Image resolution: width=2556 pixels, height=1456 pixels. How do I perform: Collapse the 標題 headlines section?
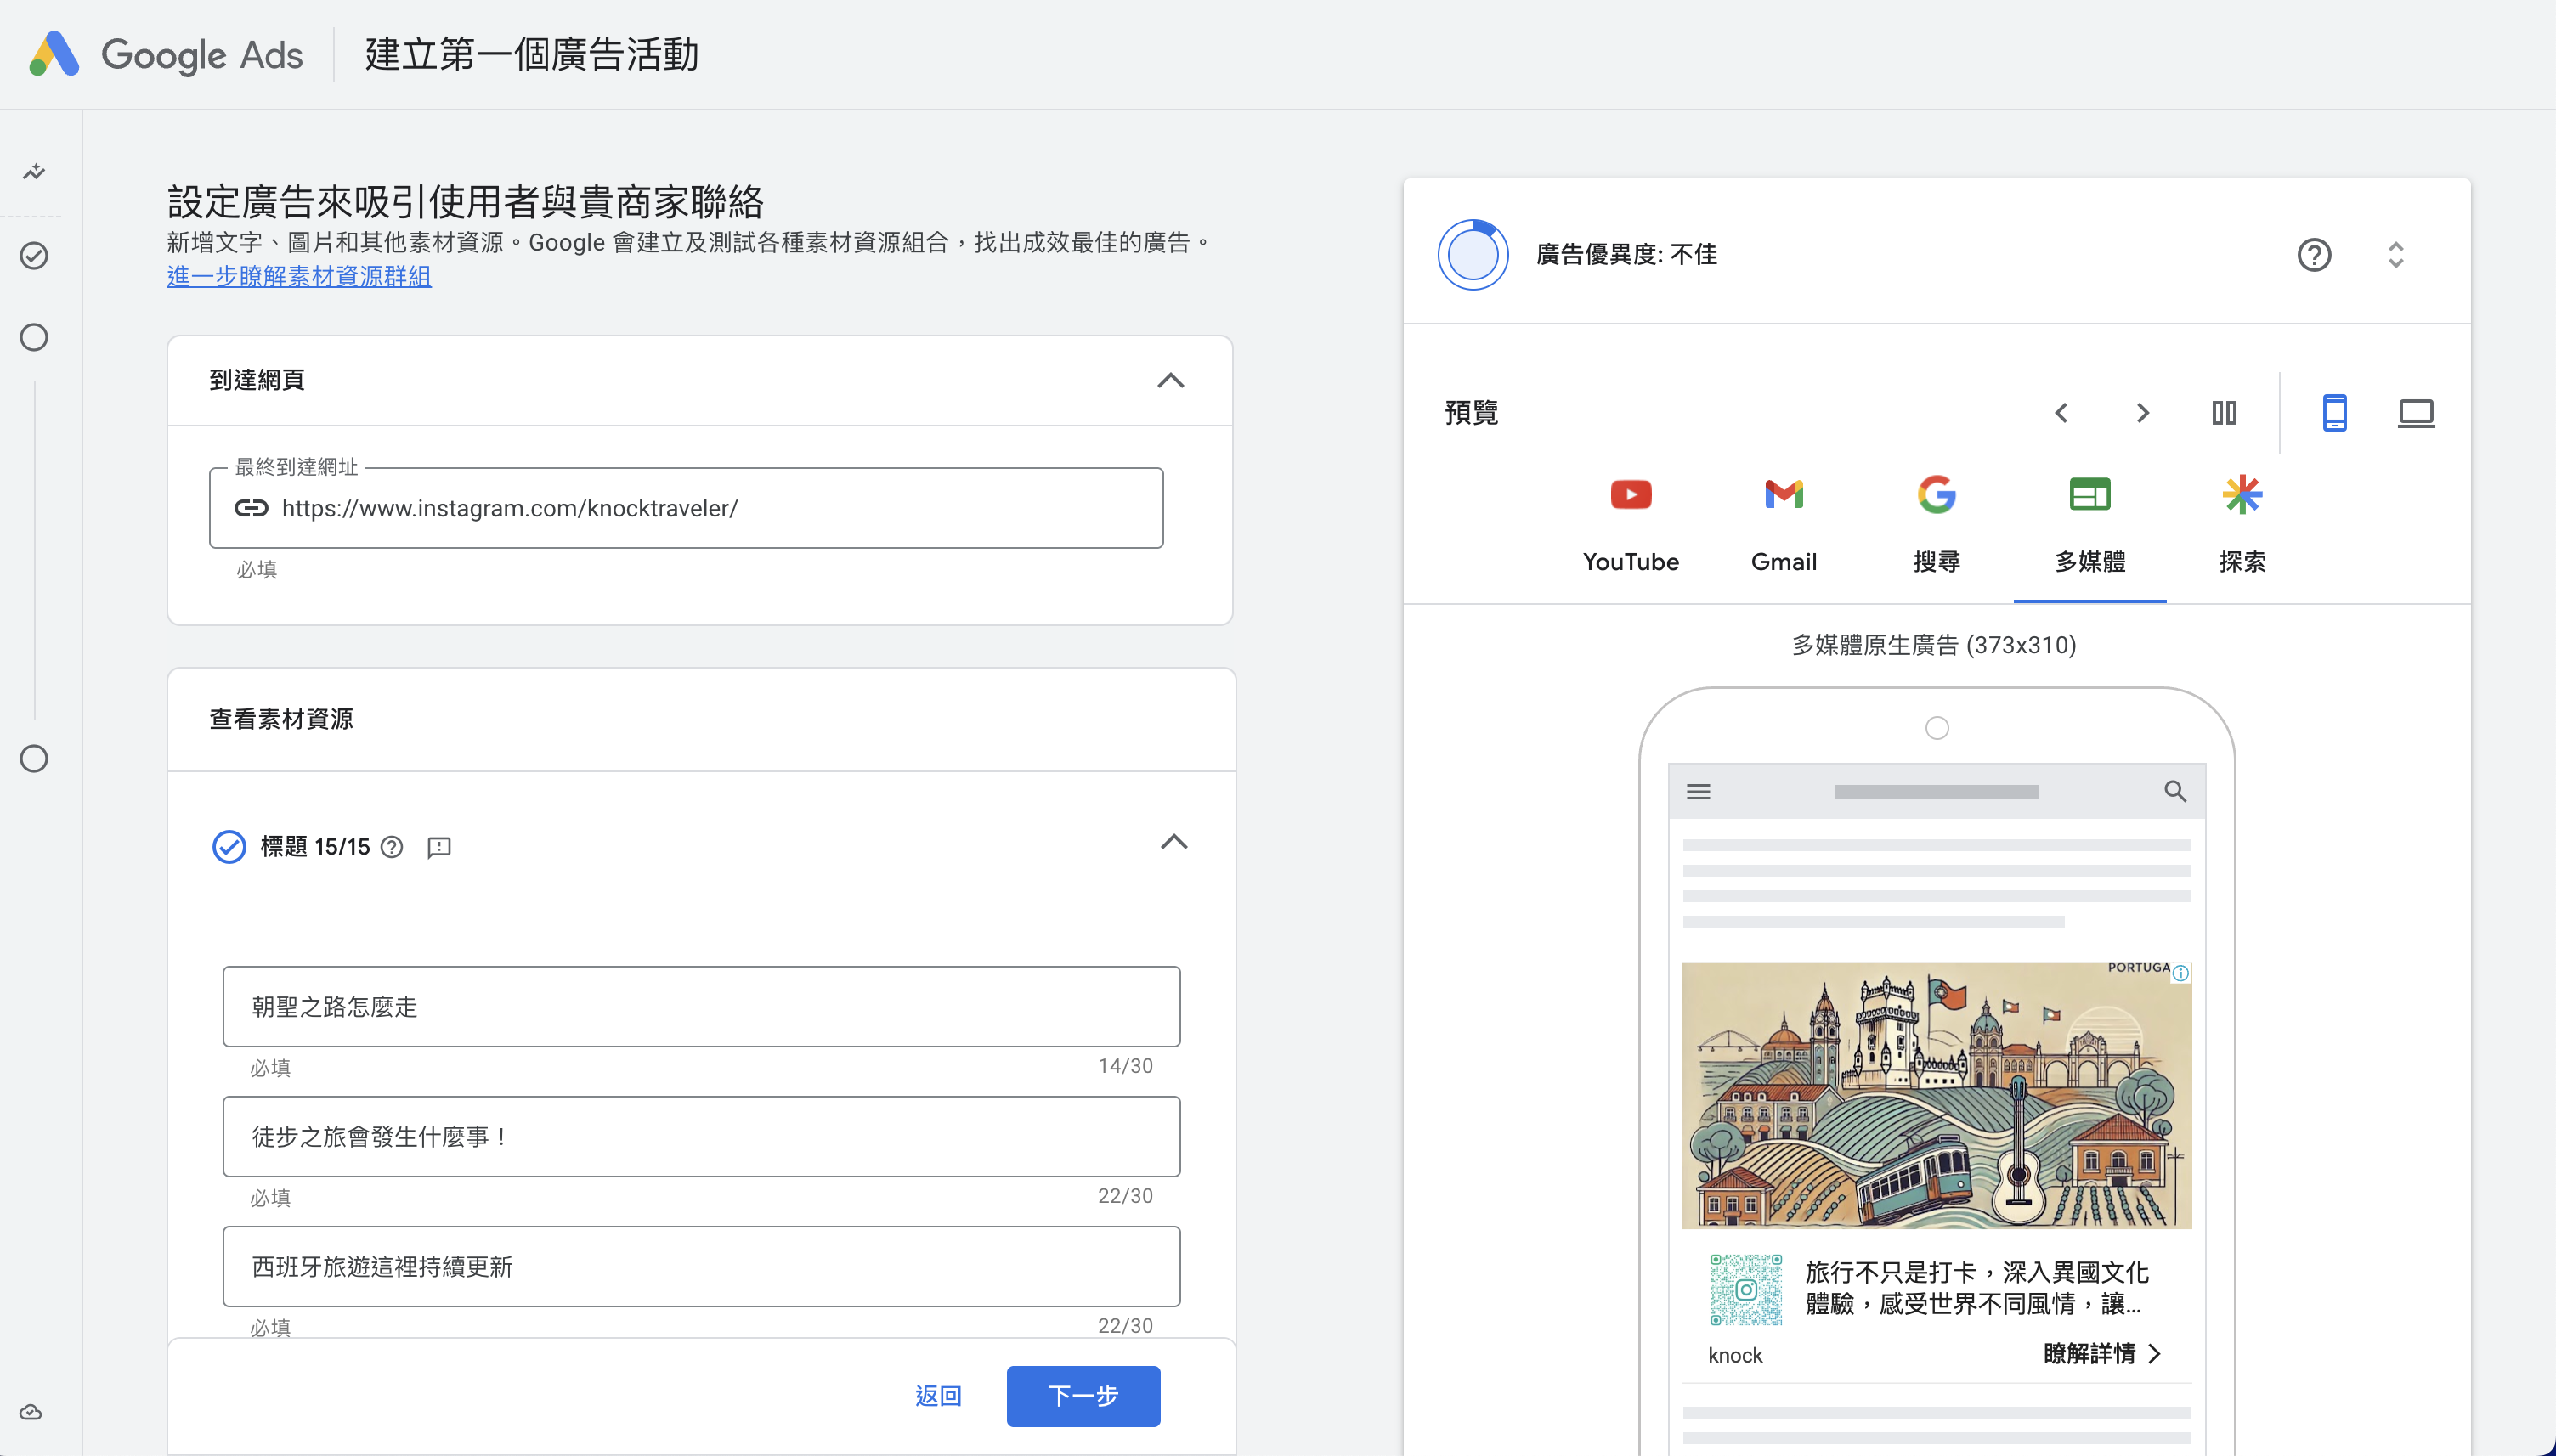tap(1174, 842)
